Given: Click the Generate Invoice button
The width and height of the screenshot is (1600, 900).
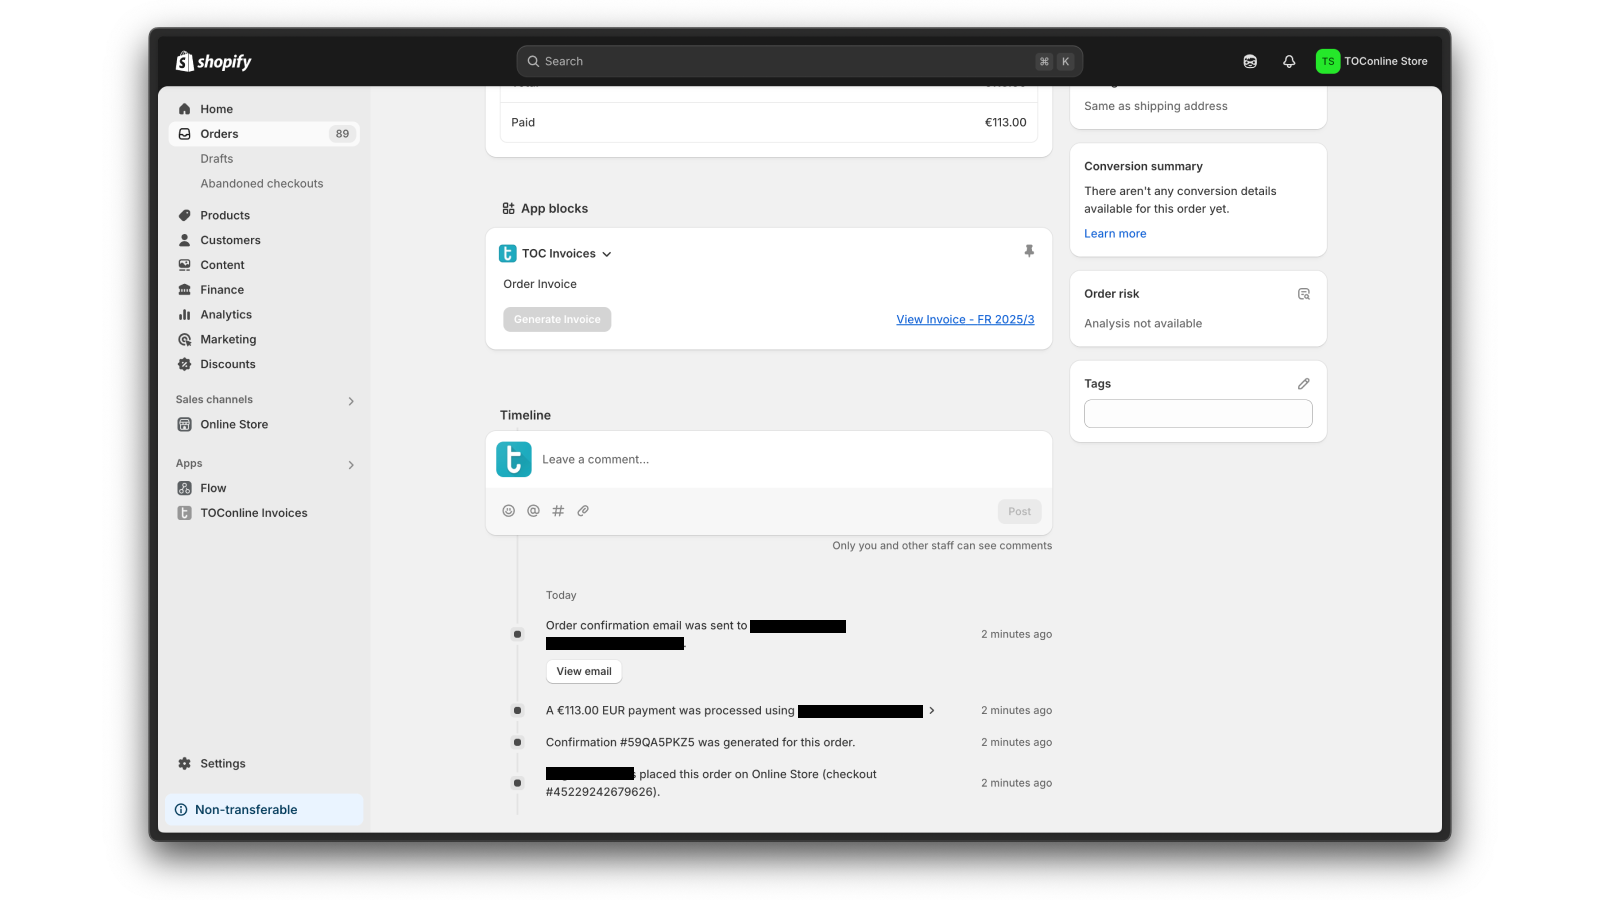Looking at the screenshot, I should click(x=557, y=319).
